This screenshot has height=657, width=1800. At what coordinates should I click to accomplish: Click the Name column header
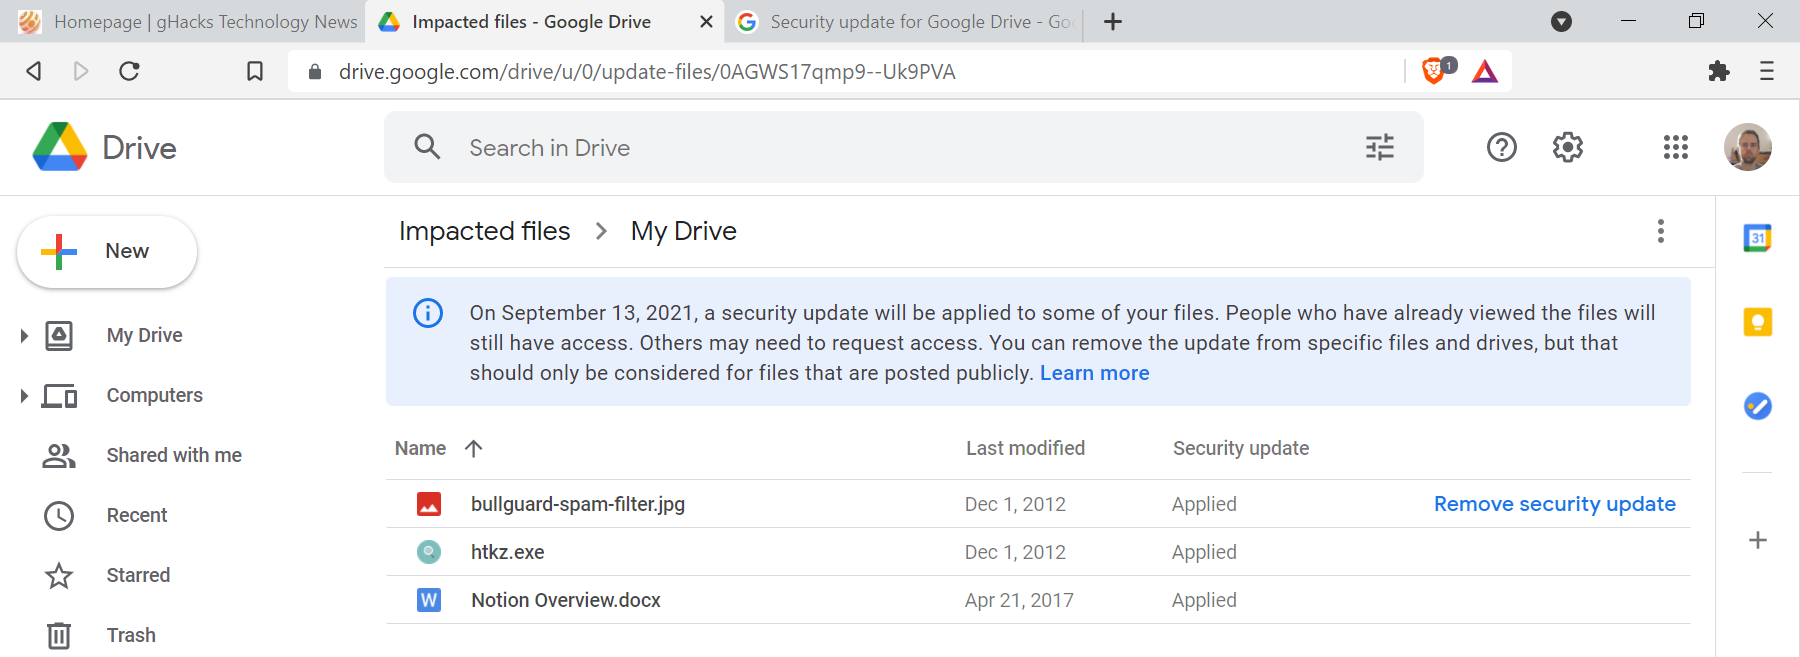[420, 448]
